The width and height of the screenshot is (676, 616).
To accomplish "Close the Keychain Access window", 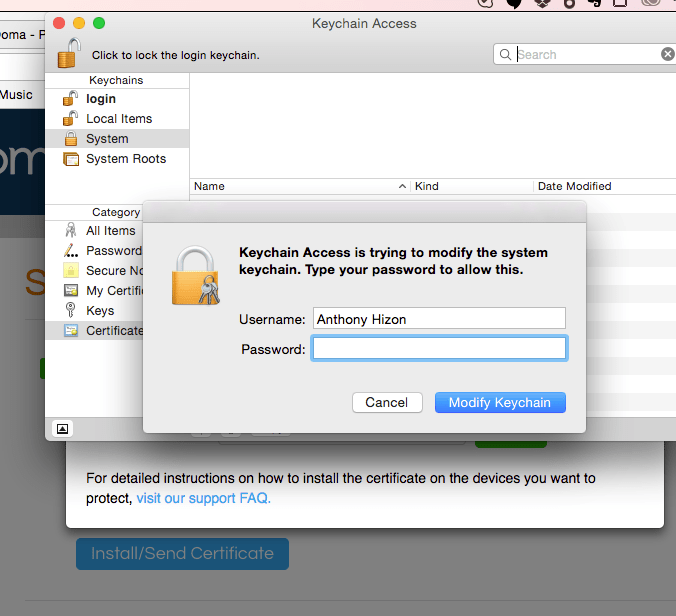I will (59, 23).
